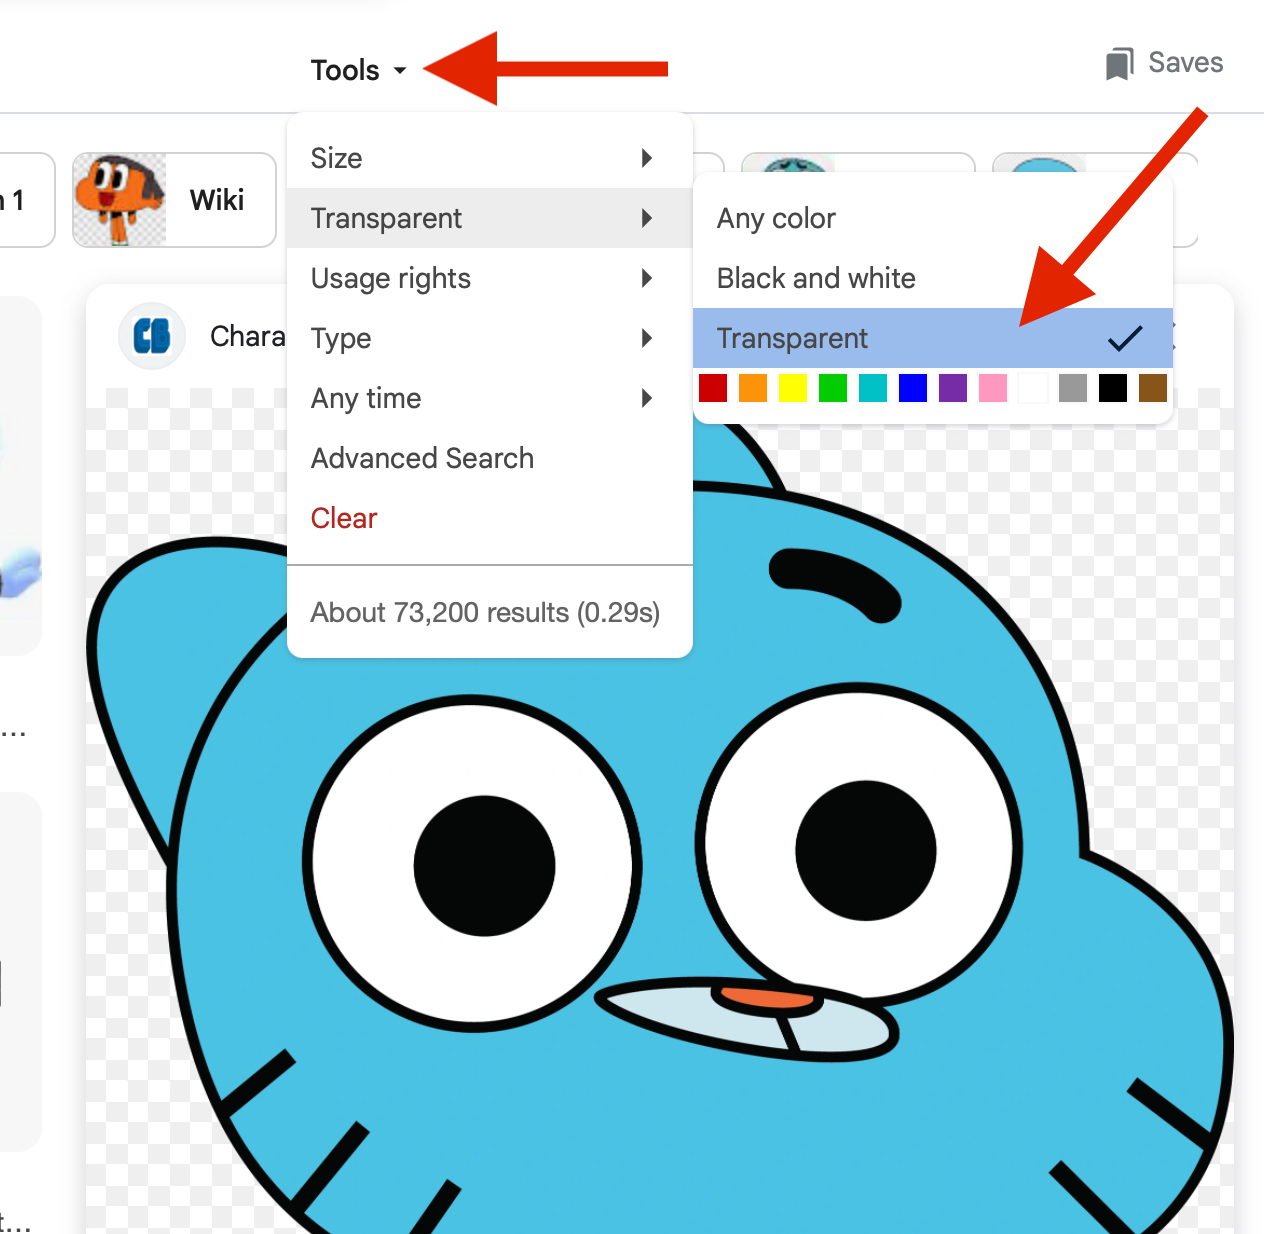Screen dimensions: 1264x1234
Task: Pick the brown color swatch
Action: [1153, 388]
